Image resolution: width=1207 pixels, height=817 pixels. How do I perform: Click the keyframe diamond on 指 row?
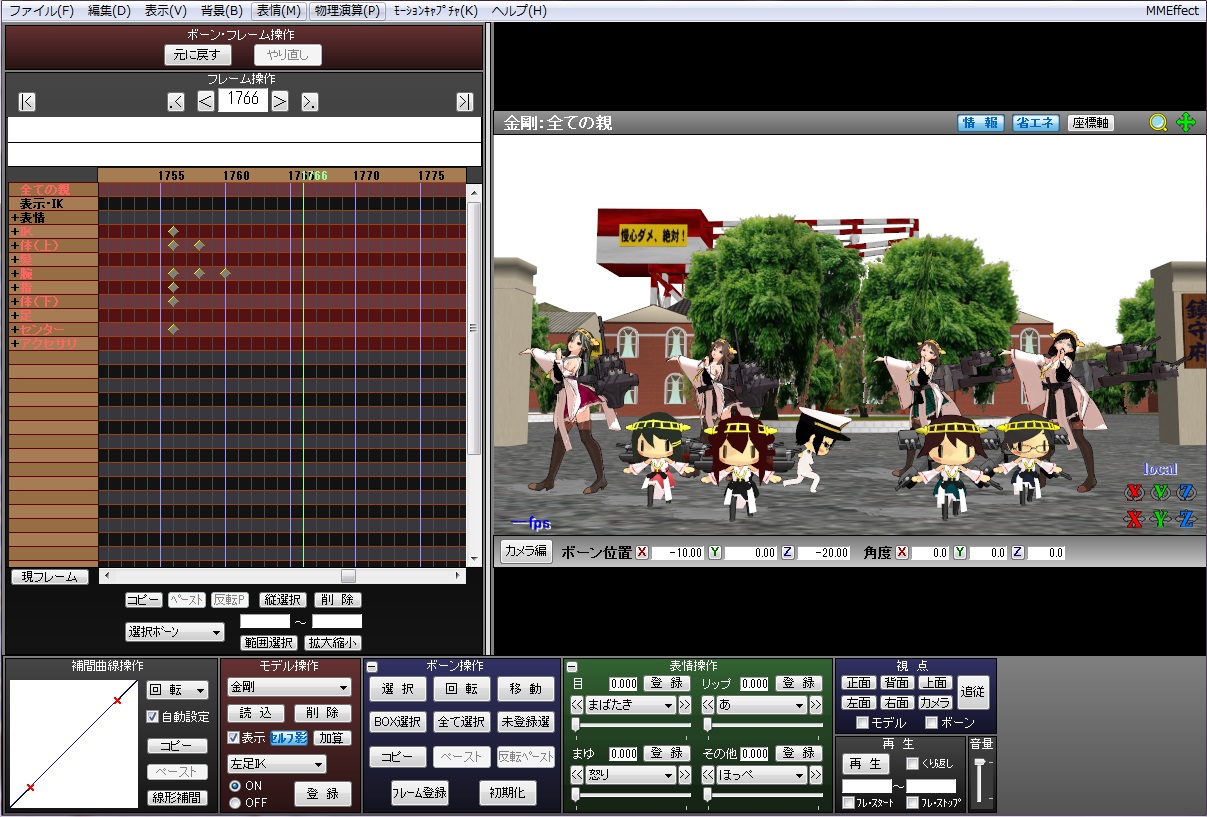pyautogui.click(x=173, y=287)
